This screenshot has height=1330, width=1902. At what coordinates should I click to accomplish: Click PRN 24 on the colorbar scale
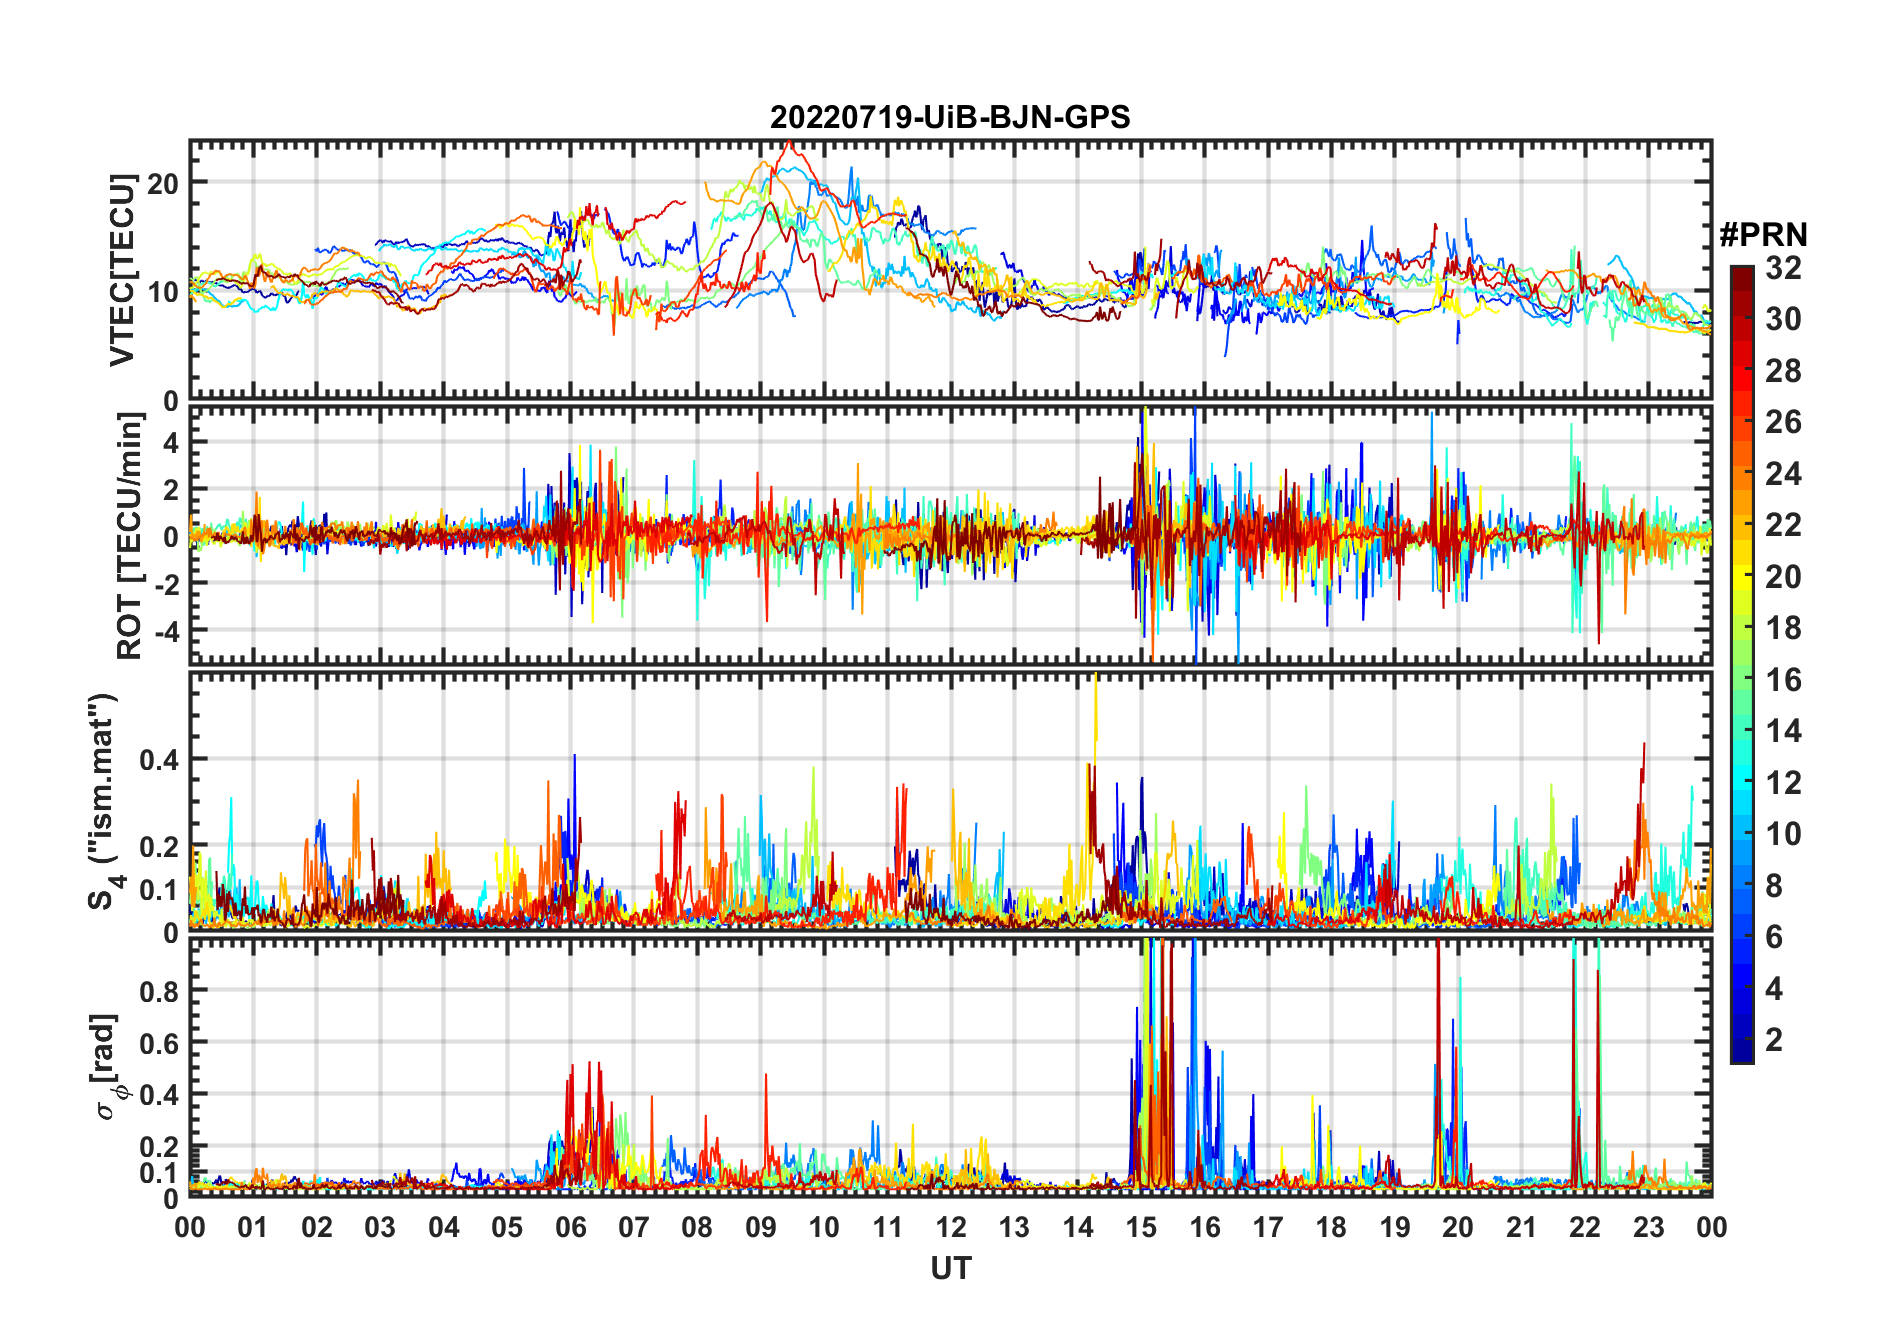click(x=1783, y=473)
